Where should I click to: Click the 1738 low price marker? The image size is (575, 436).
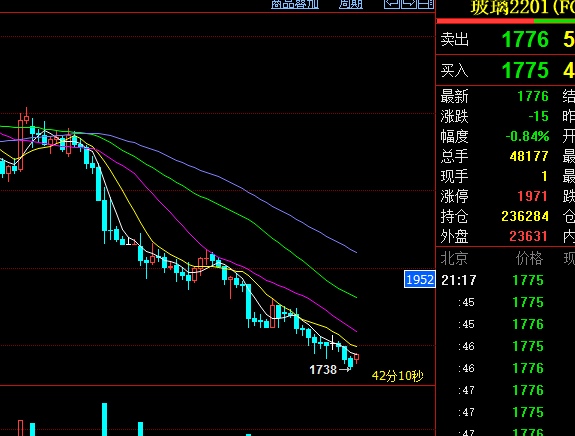tap(323, 370)
